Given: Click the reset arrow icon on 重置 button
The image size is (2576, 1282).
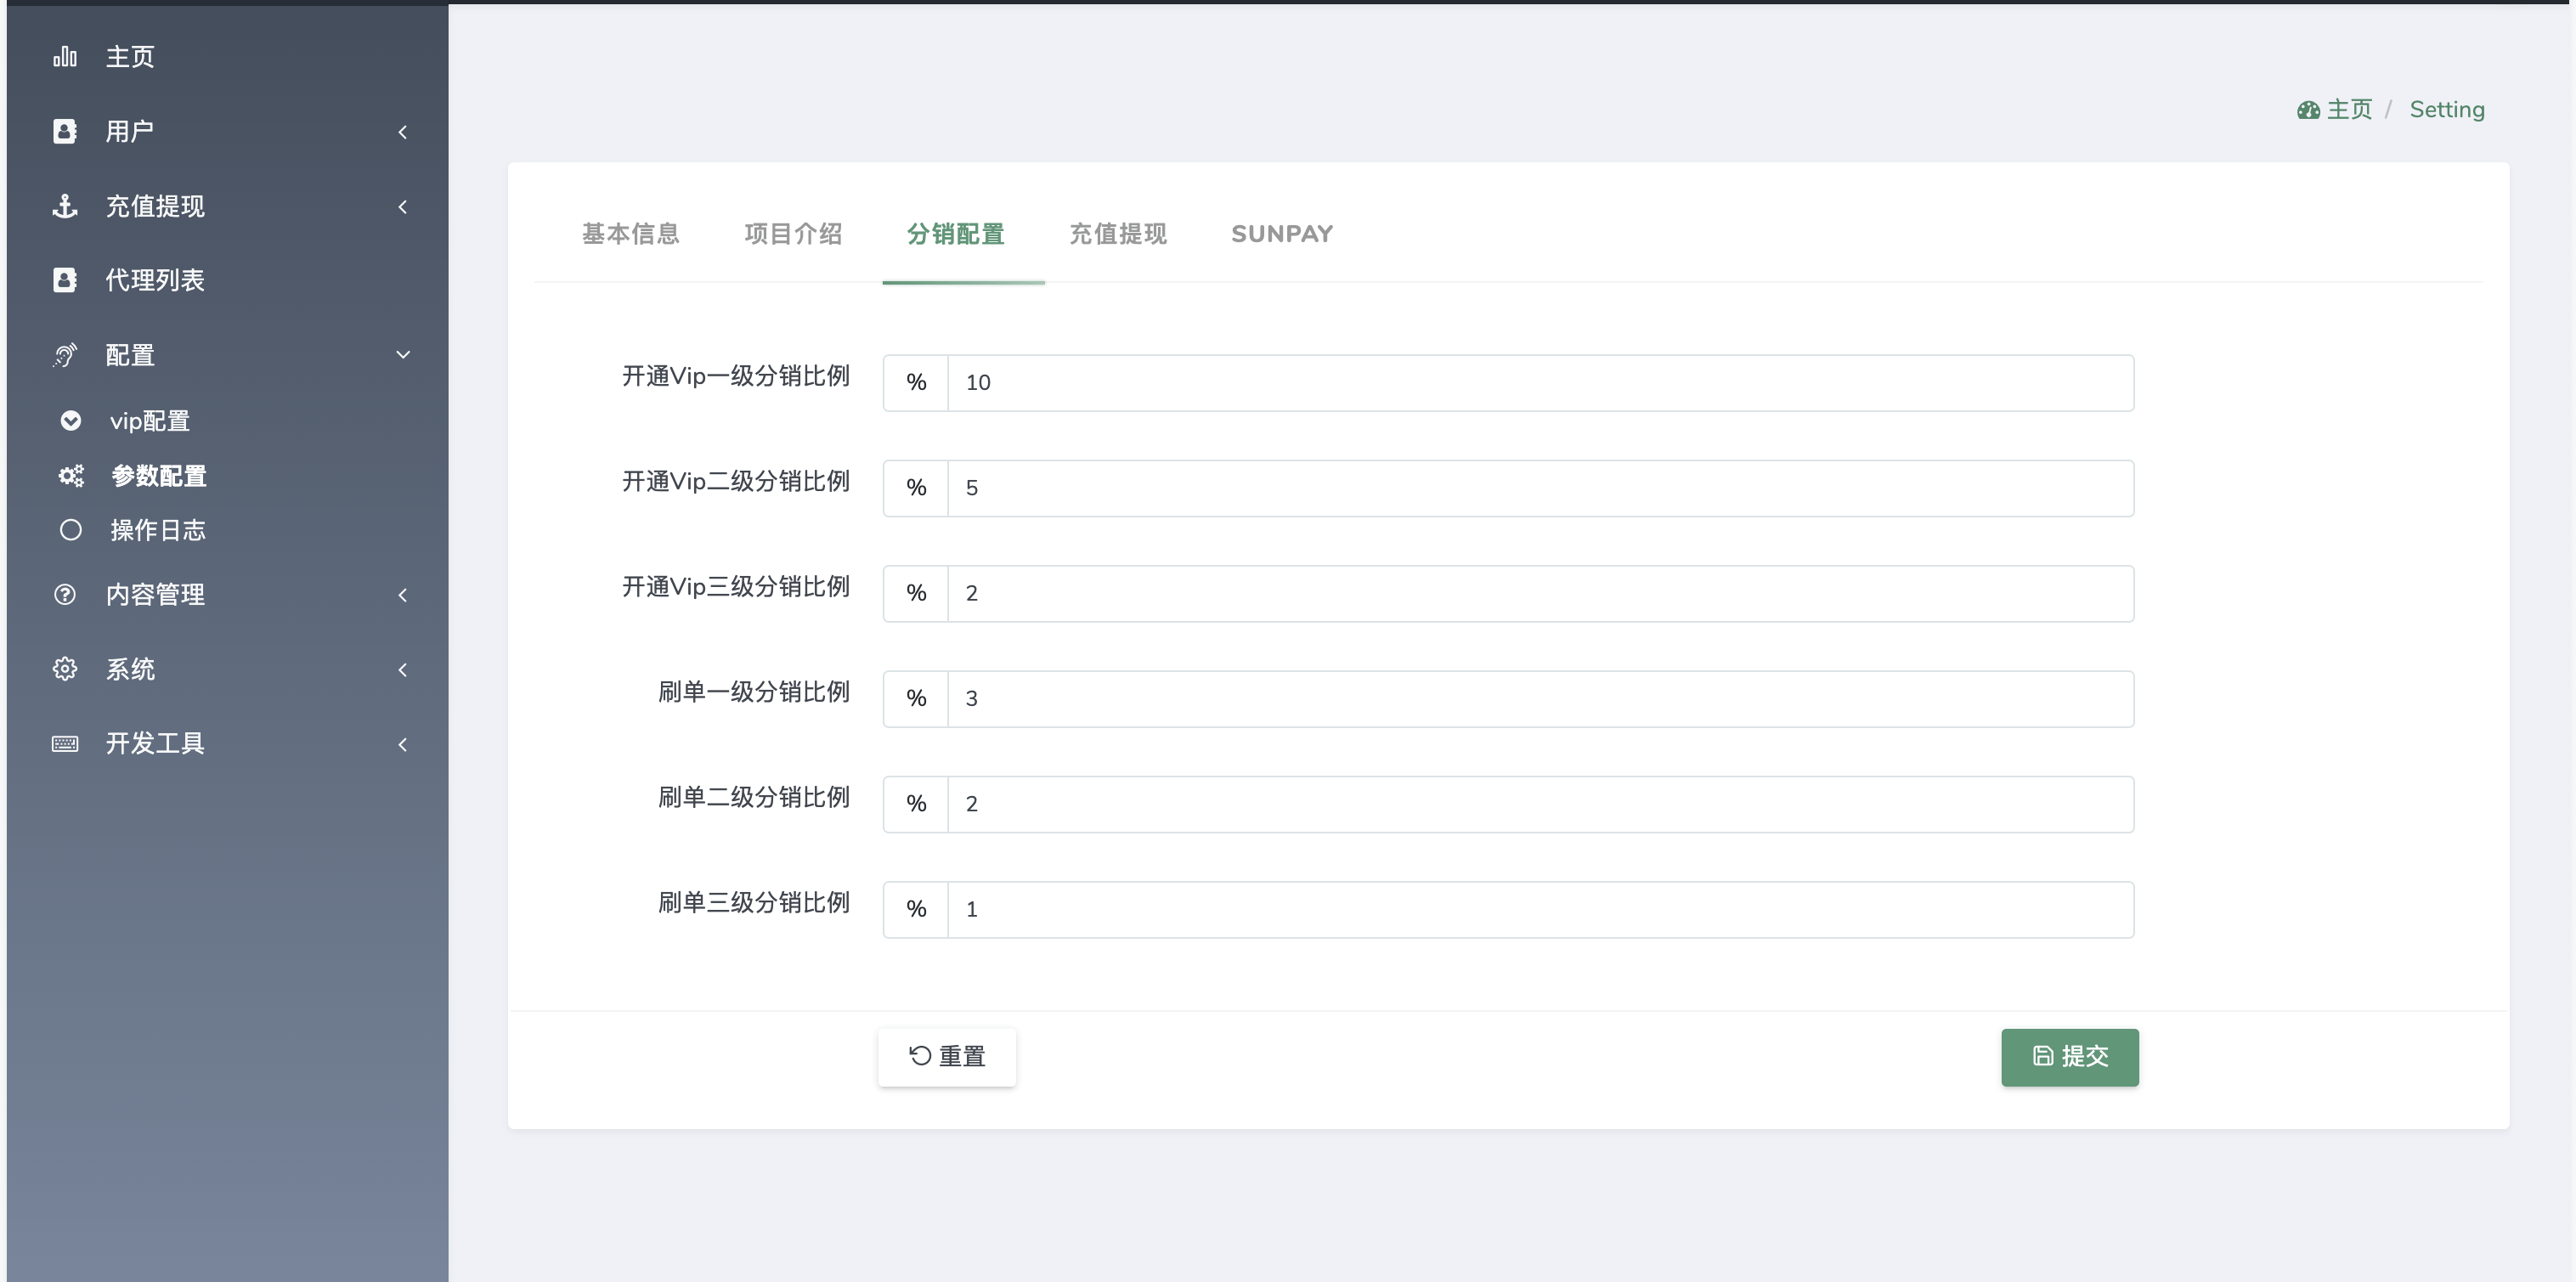Looking at the screenshot, I should [x=920, y=1056].
